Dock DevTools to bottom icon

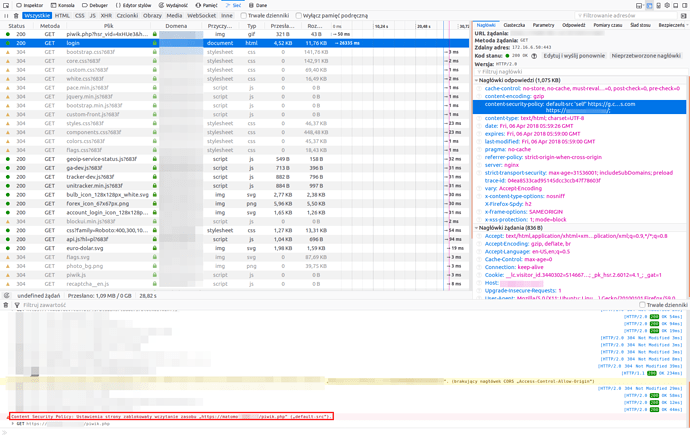tap(676, 5)
